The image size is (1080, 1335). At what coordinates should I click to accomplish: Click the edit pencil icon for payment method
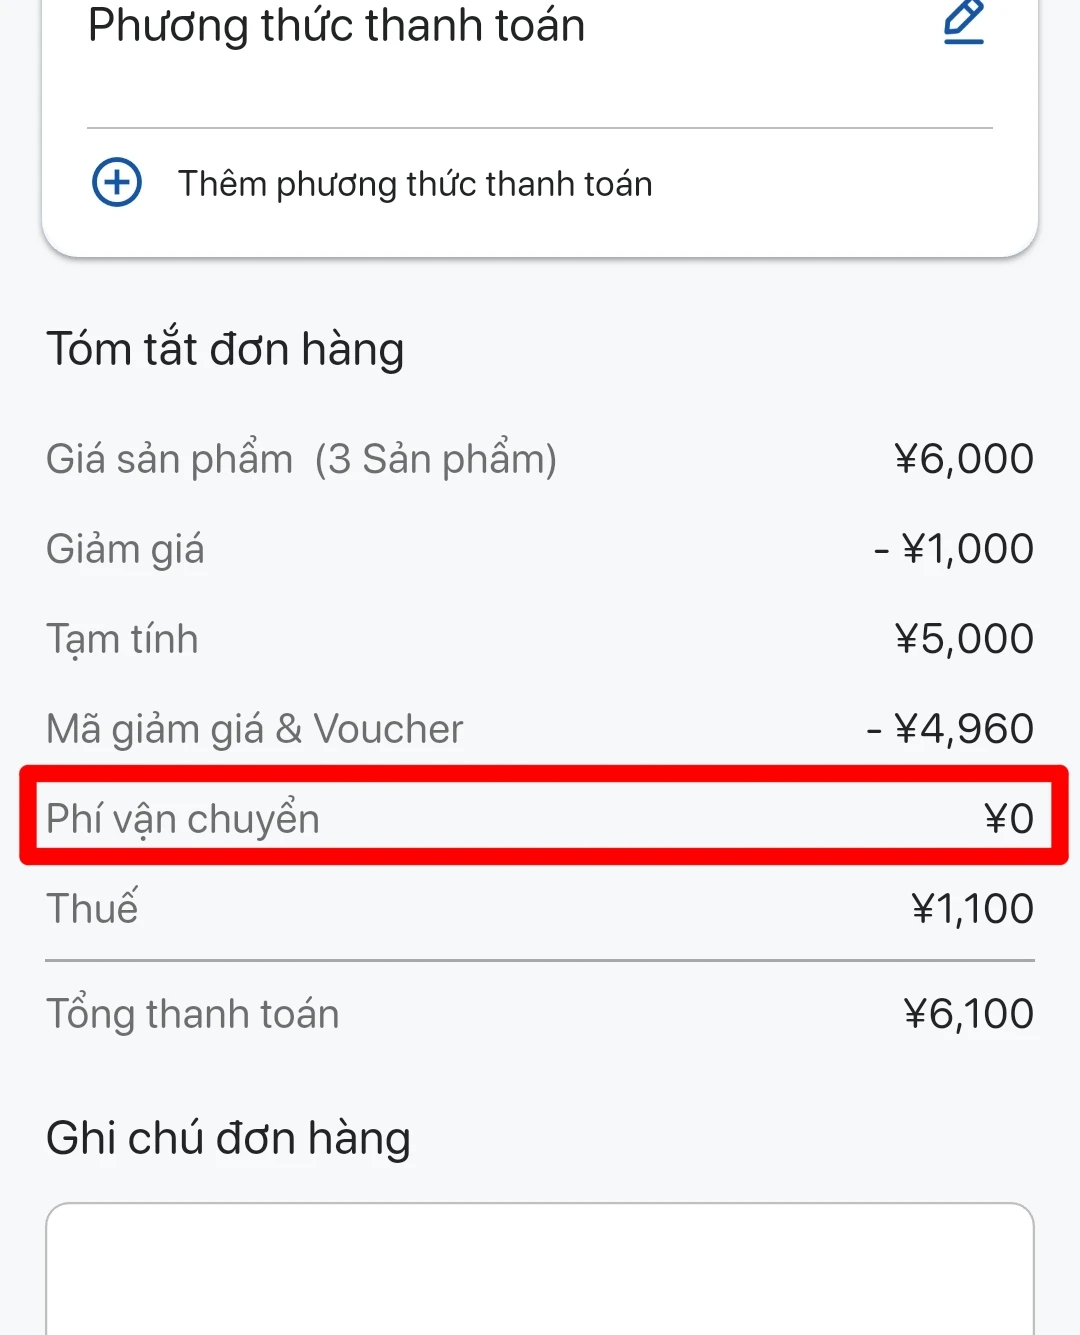(x=964, y=22)
